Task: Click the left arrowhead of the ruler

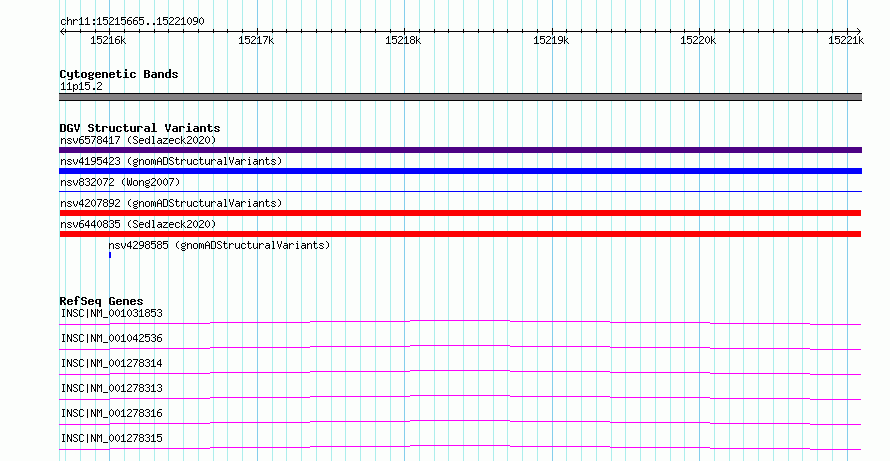Action: [62, 32]
